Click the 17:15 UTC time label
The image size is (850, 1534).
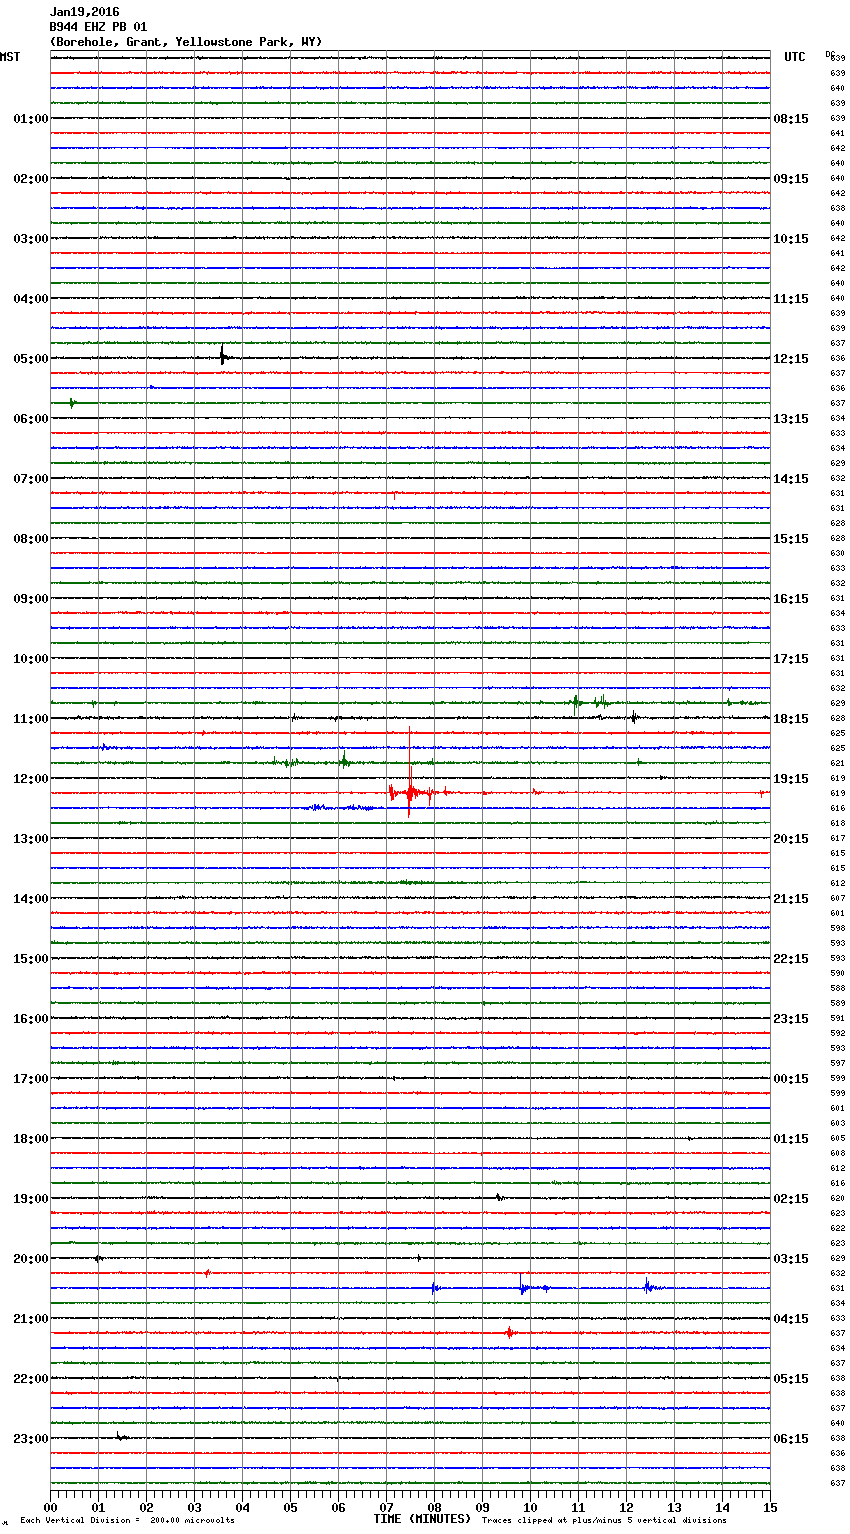click(x=791, y=659)
